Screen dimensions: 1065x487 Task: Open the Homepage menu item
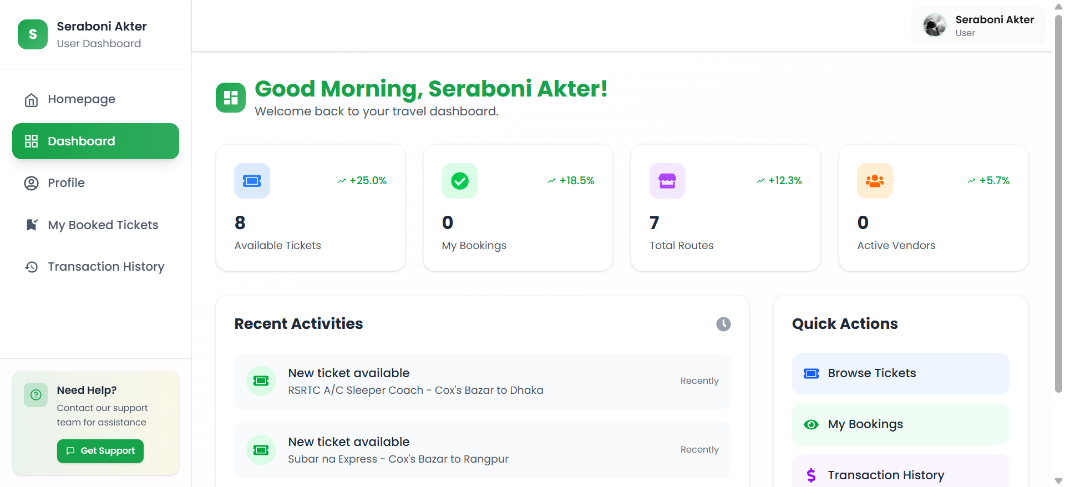click(81, 99)
